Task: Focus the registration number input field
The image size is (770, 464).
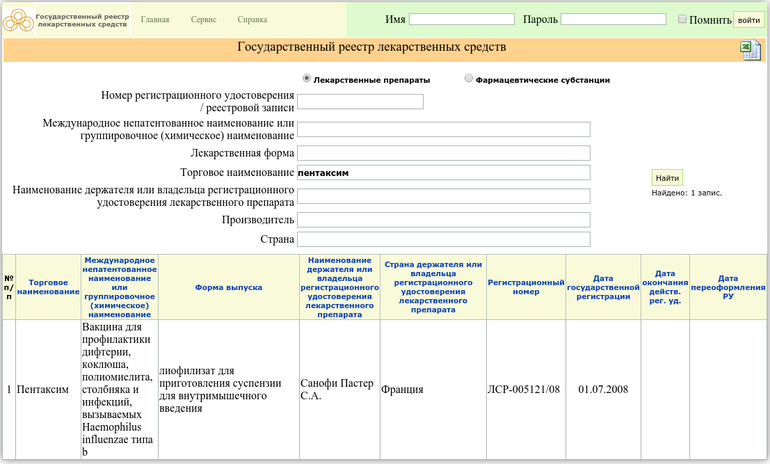Action: pyautogui.click(x=360, y=101)
